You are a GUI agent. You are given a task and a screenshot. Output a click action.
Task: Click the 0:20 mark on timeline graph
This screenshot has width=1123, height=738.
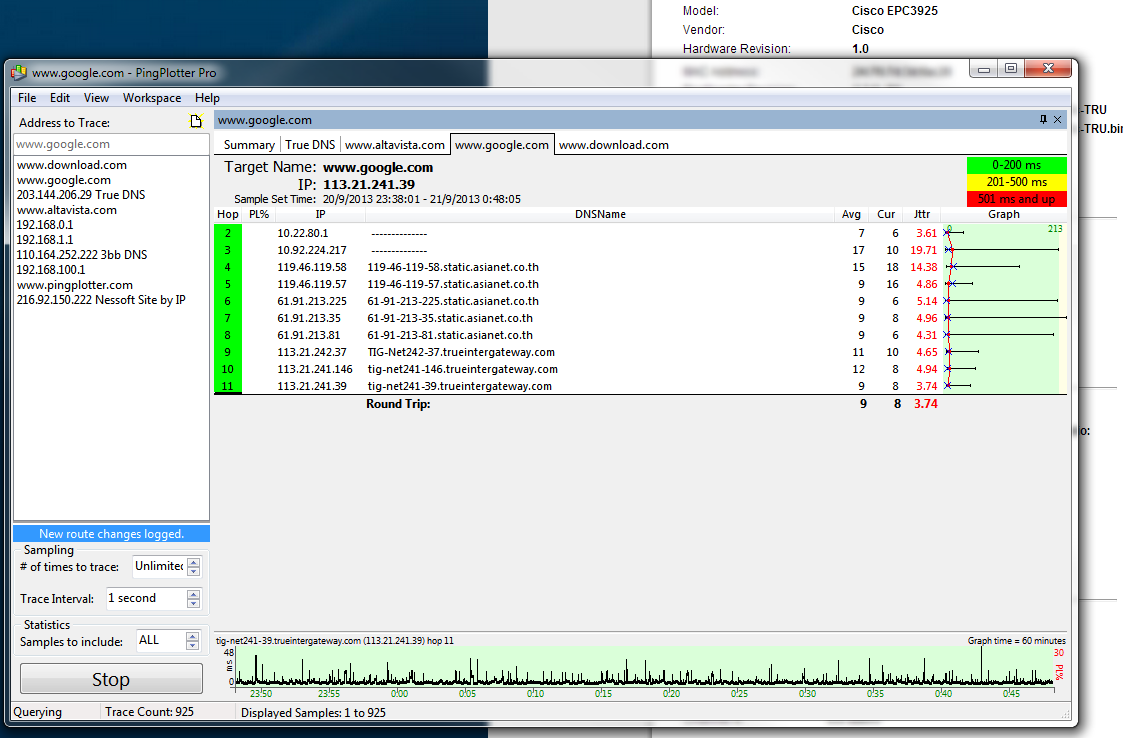coord(671,694)
